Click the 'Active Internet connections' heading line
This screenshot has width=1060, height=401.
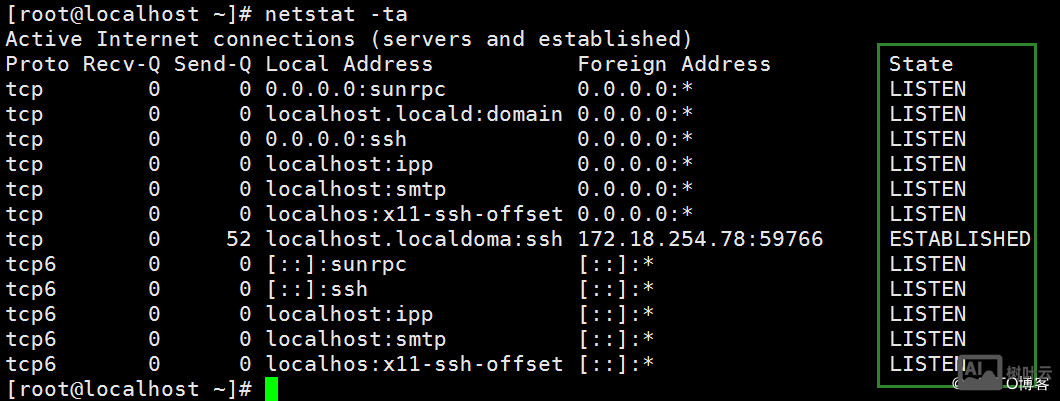350,39
